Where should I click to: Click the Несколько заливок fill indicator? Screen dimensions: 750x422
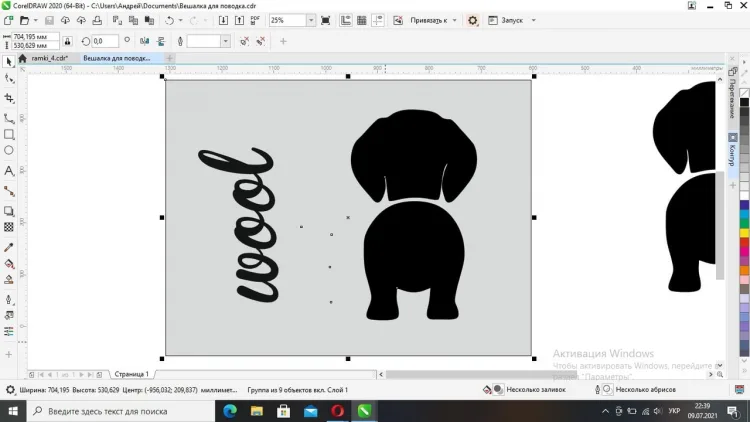pos(525,389)
